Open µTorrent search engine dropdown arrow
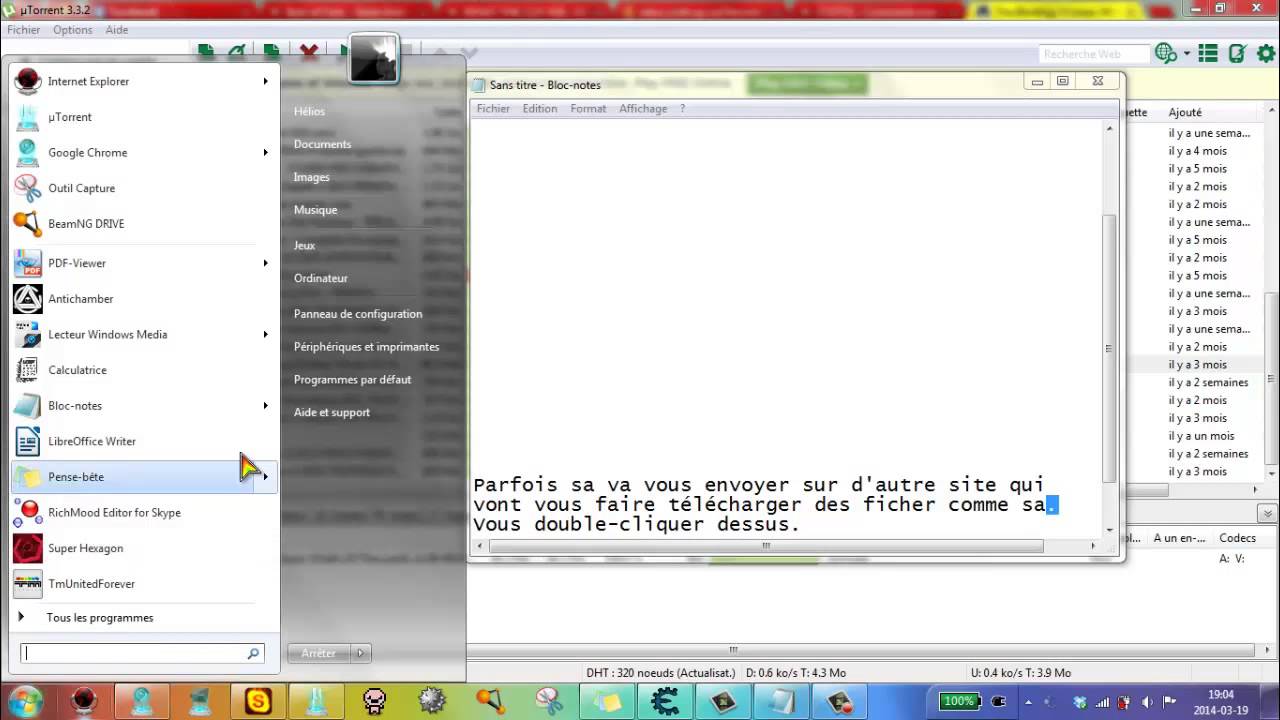 (1187, 54)
